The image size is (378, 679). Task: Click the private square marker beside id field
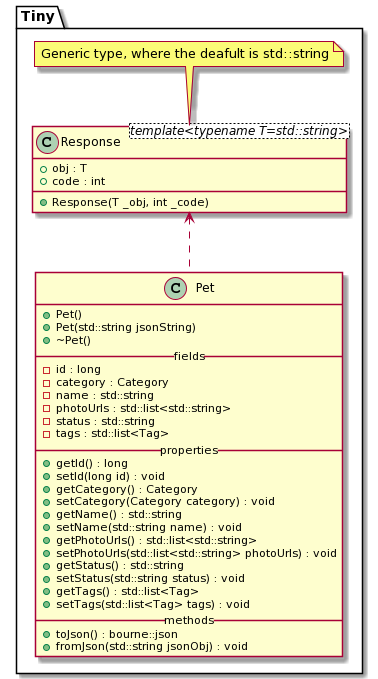[x=47, y=370]
